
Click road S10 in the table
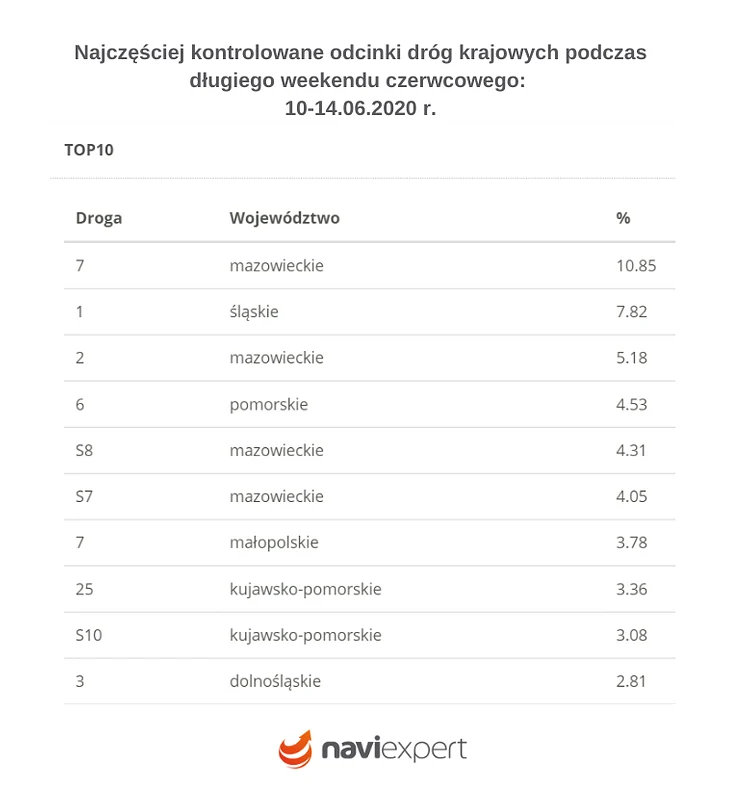point(89,635)
